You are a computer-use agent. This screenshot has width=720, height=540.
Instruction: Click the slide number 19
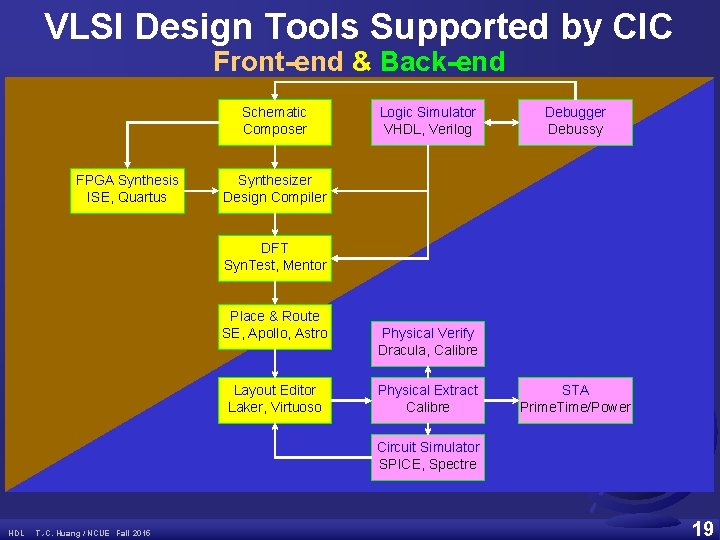click(x=702, y=529)
